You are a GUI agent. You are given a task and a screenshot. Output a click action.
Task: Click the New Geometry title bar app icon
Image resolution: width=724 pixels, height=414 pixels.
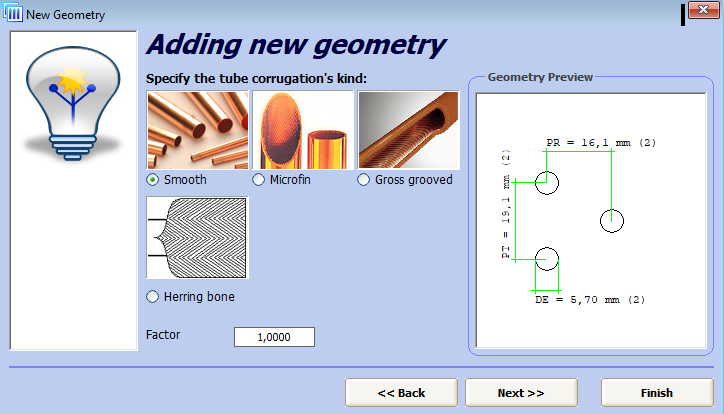tap(13, 13)
